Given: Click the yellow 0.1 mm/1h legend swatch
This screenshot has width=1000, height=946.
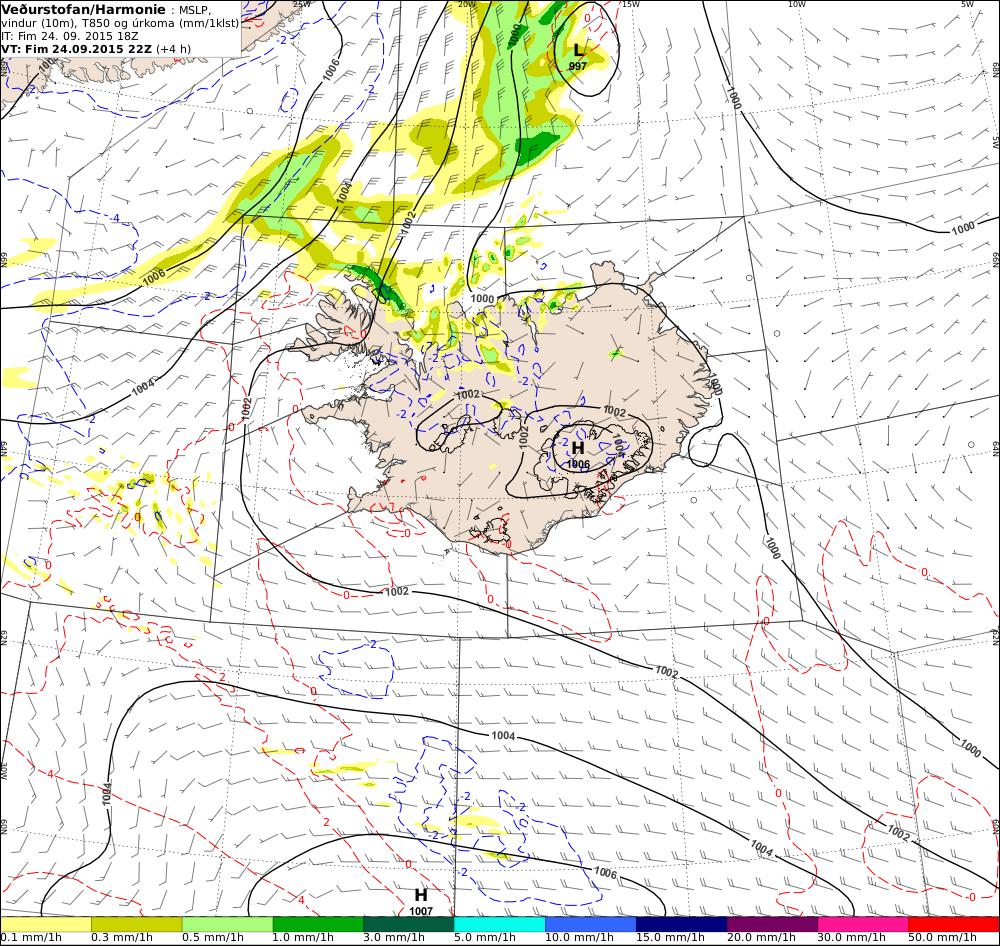Looking at the screenshot, I should 46,924.
